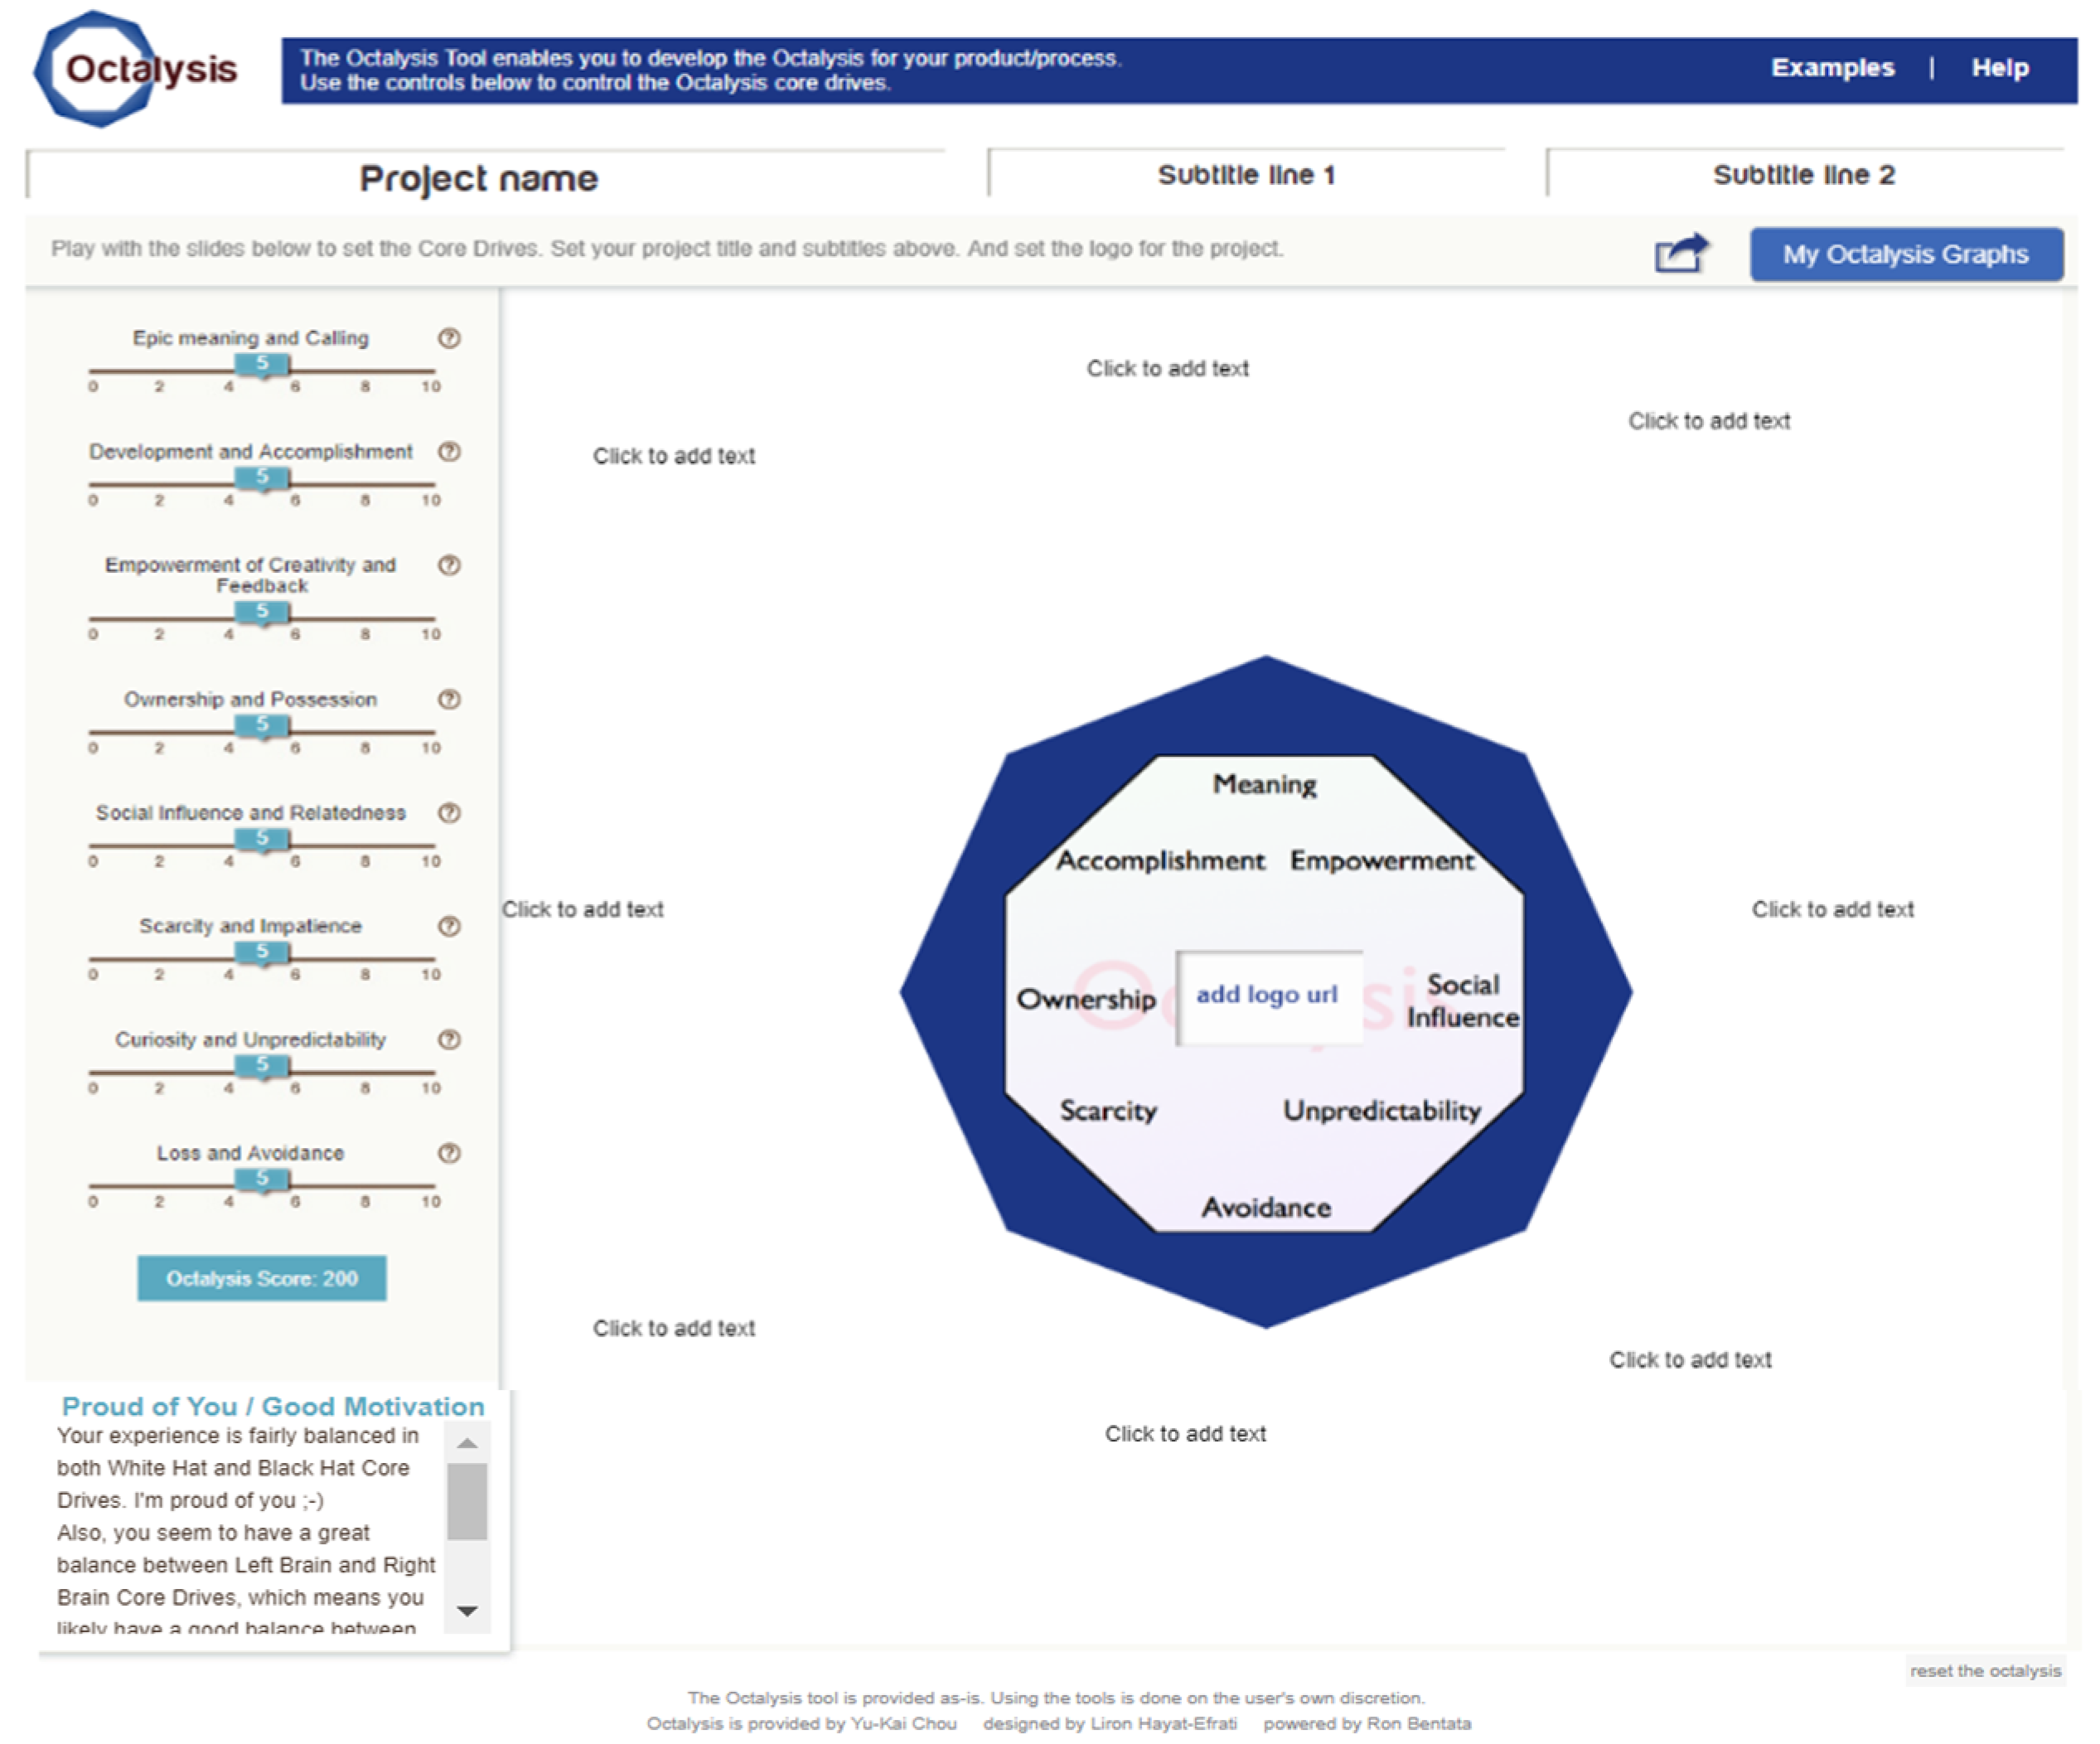The image size is (2100, 1744).
Task: Add text above the octagon's top point
Action: (1168, 369)
